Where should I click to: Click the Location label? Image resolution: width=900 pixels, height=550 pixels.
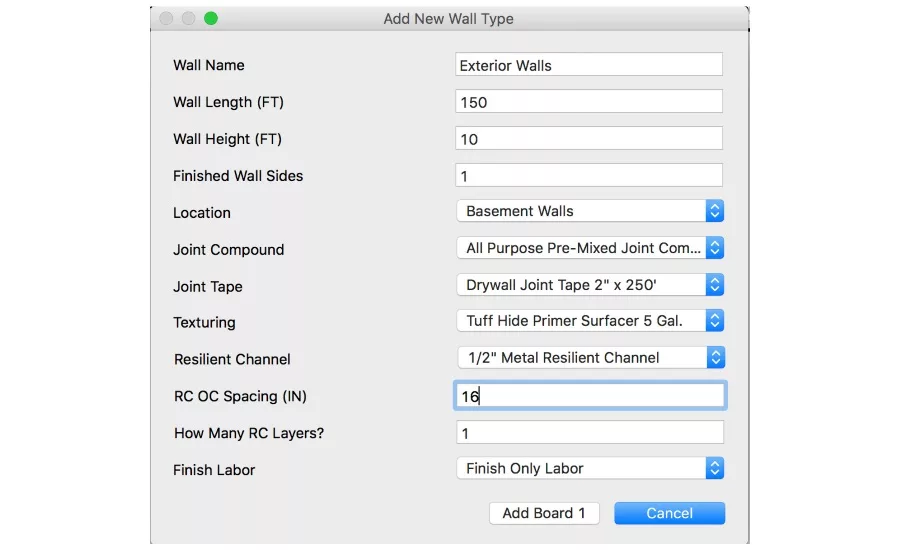coord(202,213)
